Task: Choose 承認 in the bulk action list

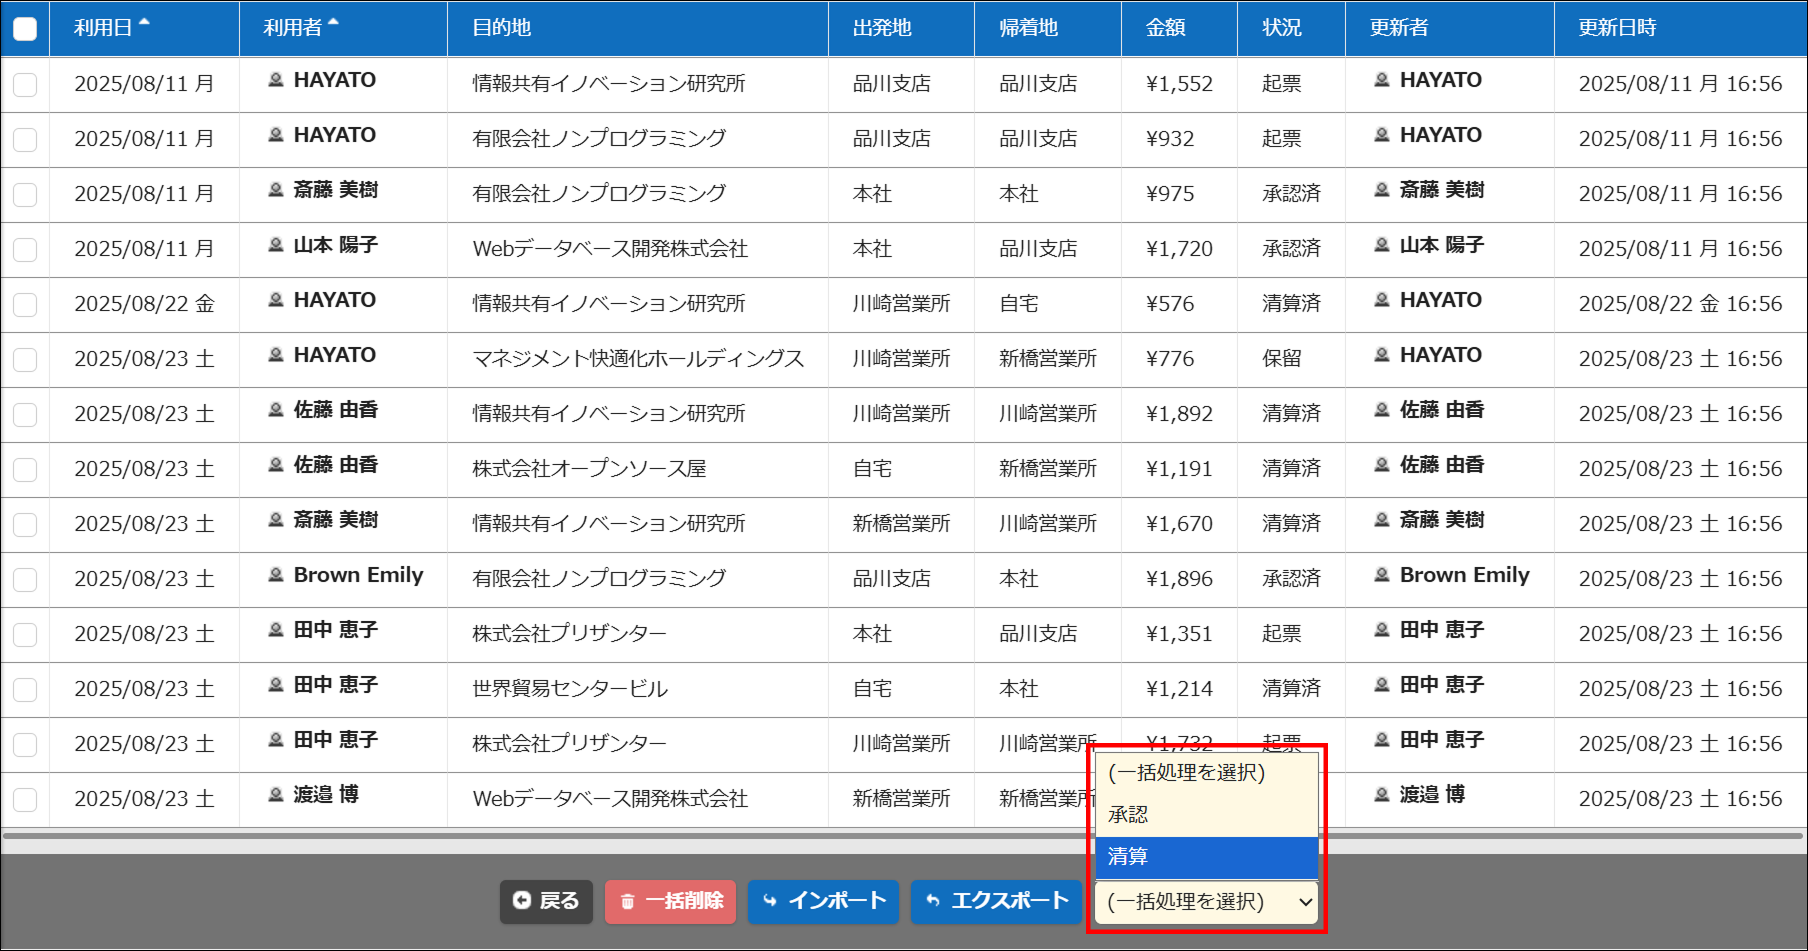Action: [x=1207, y=815]
